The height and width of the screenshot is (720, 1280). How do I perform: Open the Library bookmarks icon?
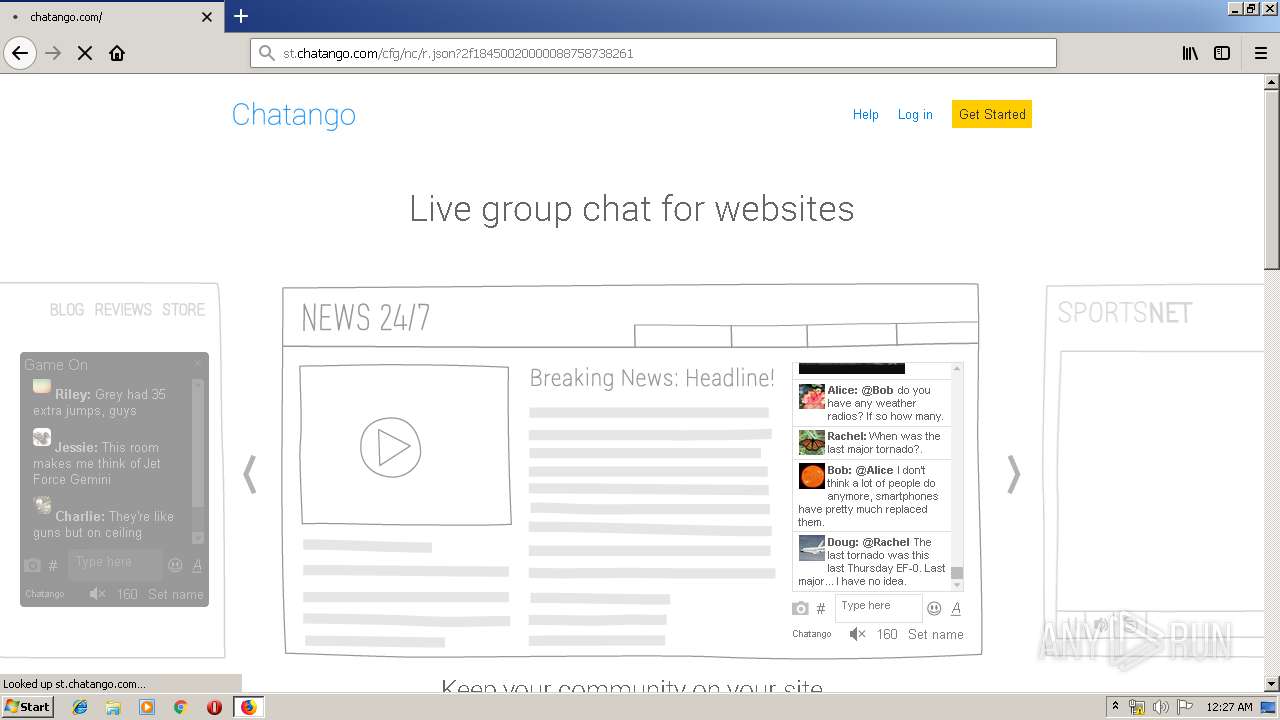click(1190, 53)
